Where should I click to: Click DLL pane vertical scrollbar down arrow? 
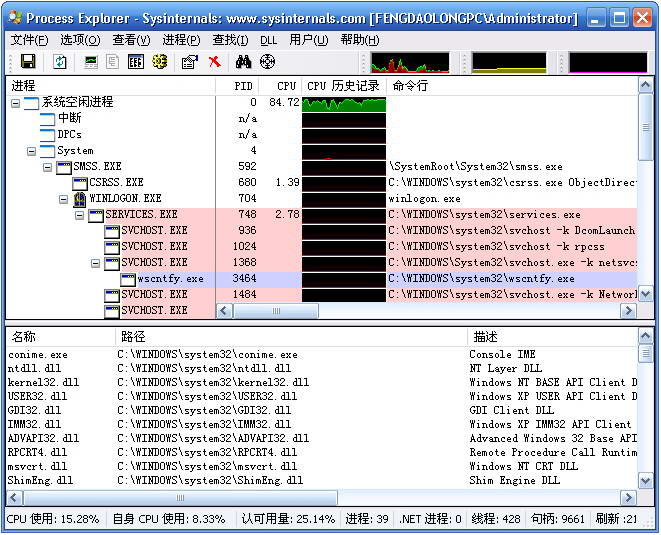coord(646,480)
